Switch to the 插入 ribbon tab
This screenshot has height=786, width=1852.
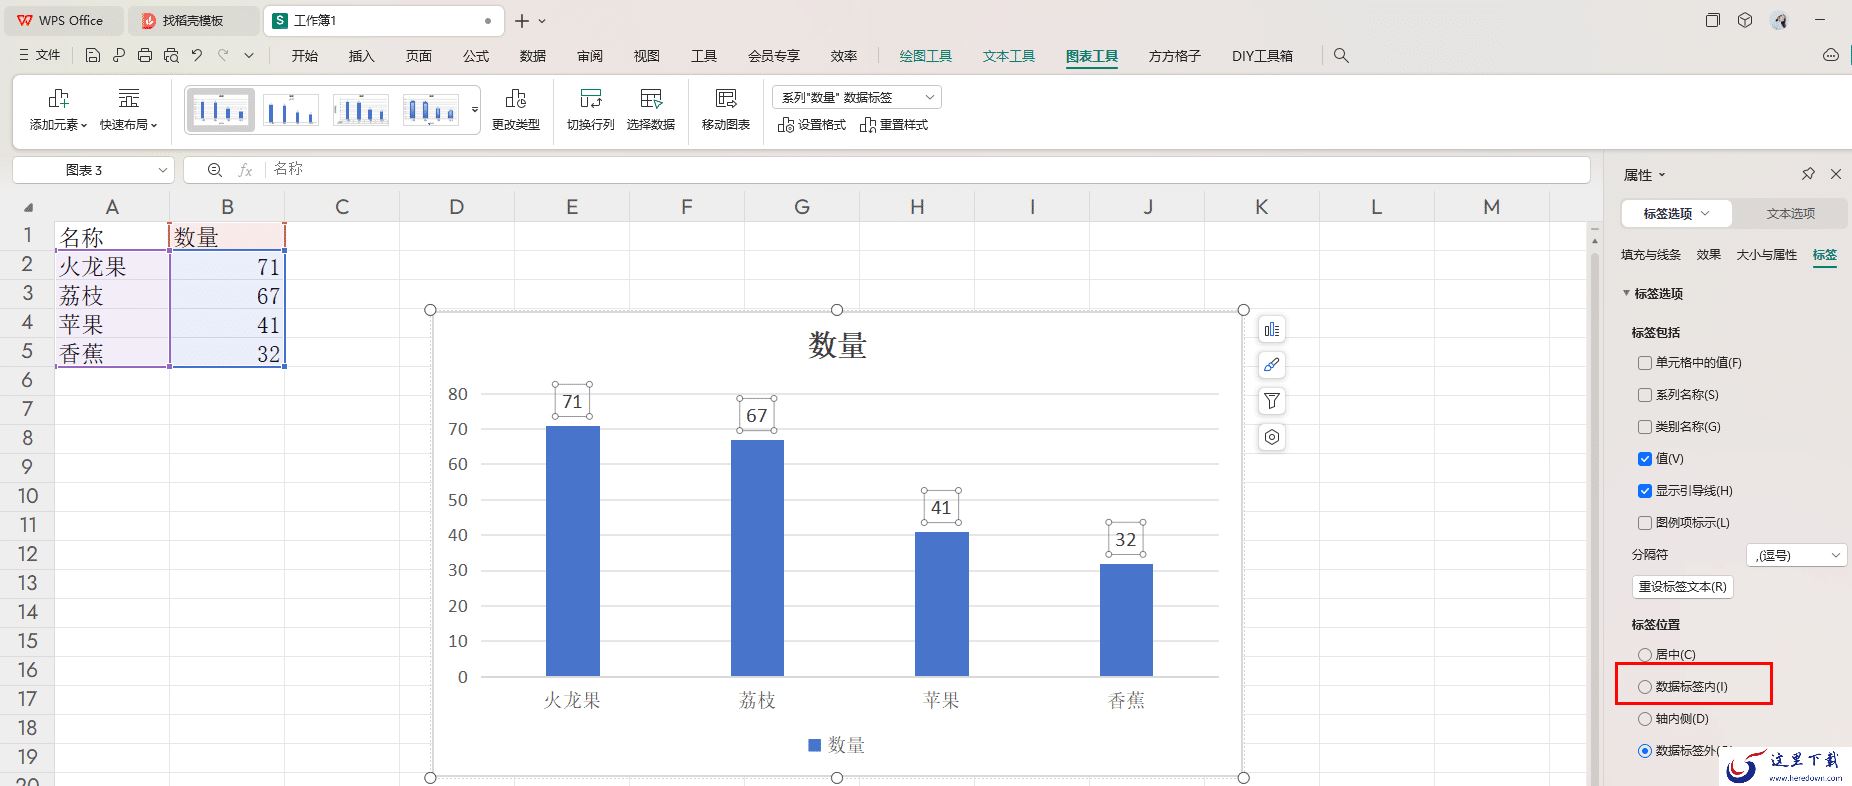pyautogui.click(x=361, y=56)
